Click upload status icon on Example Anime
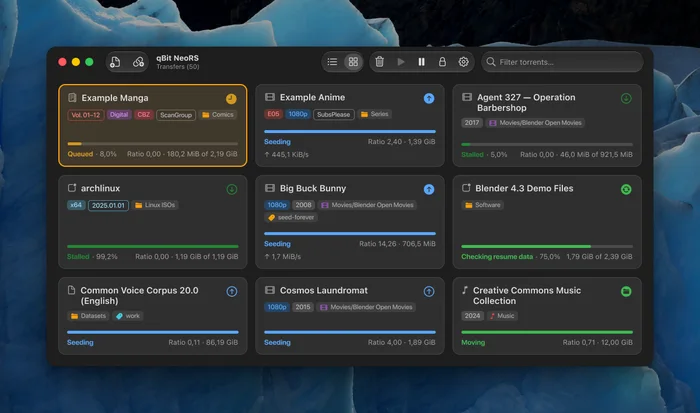 click(x=429, y=98)
